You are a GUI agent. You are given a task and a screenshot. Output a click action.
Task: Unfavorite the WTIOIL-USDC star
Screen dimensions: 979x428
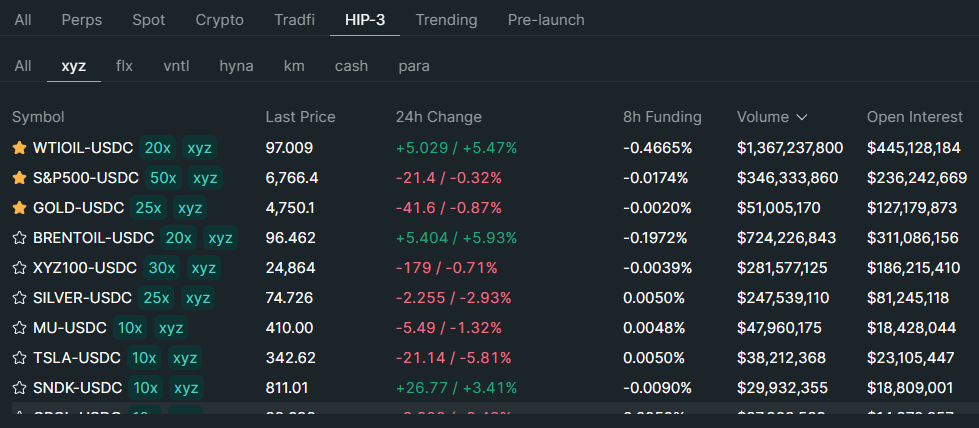click(19, 148)
